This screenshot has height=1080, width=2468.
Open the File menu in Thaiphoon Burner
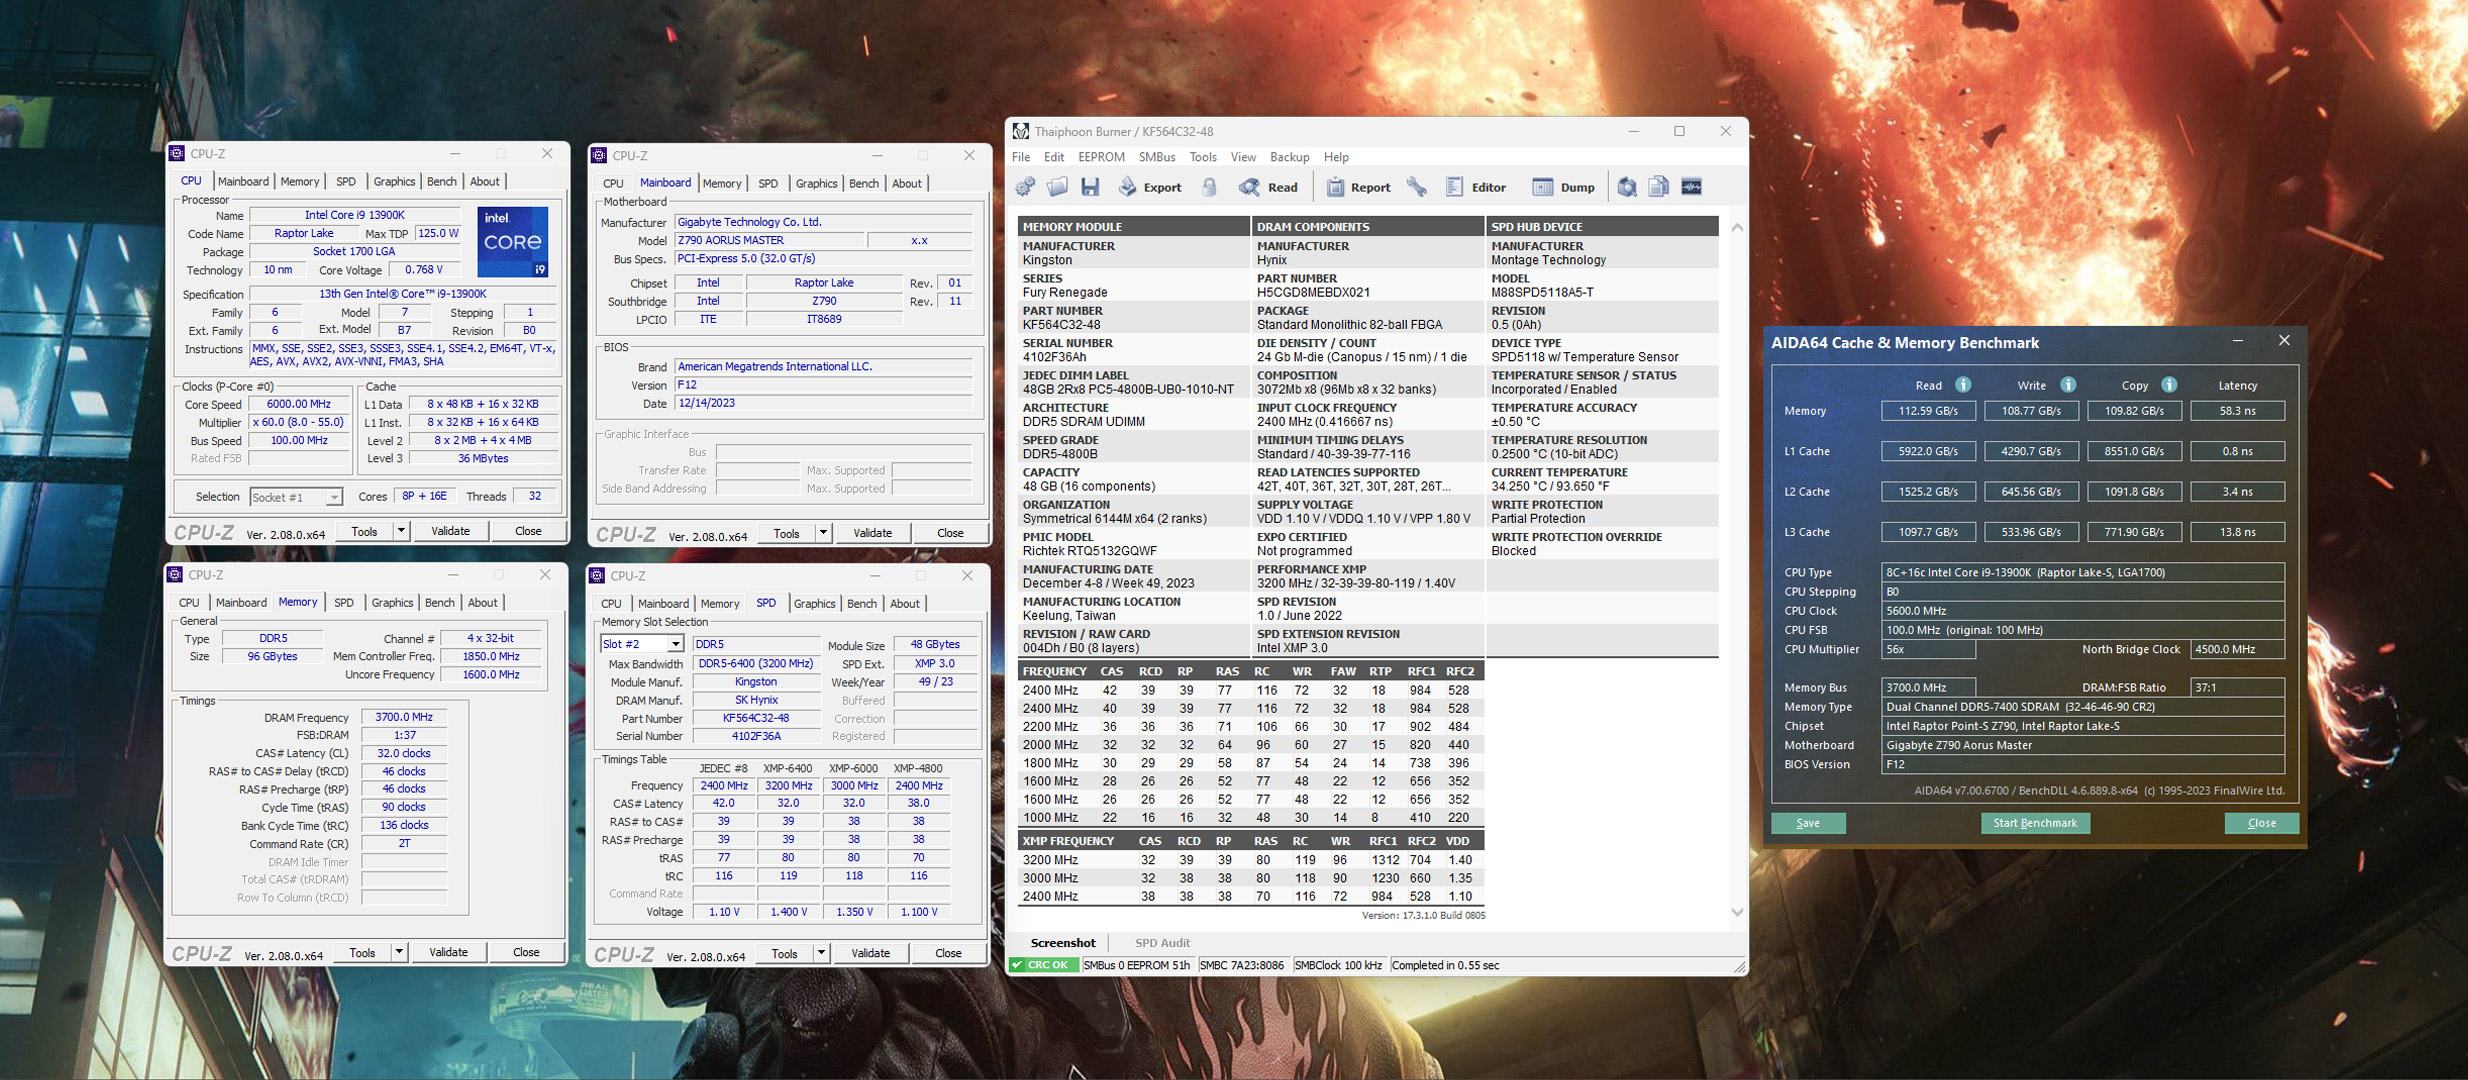tap(1021, 157)
